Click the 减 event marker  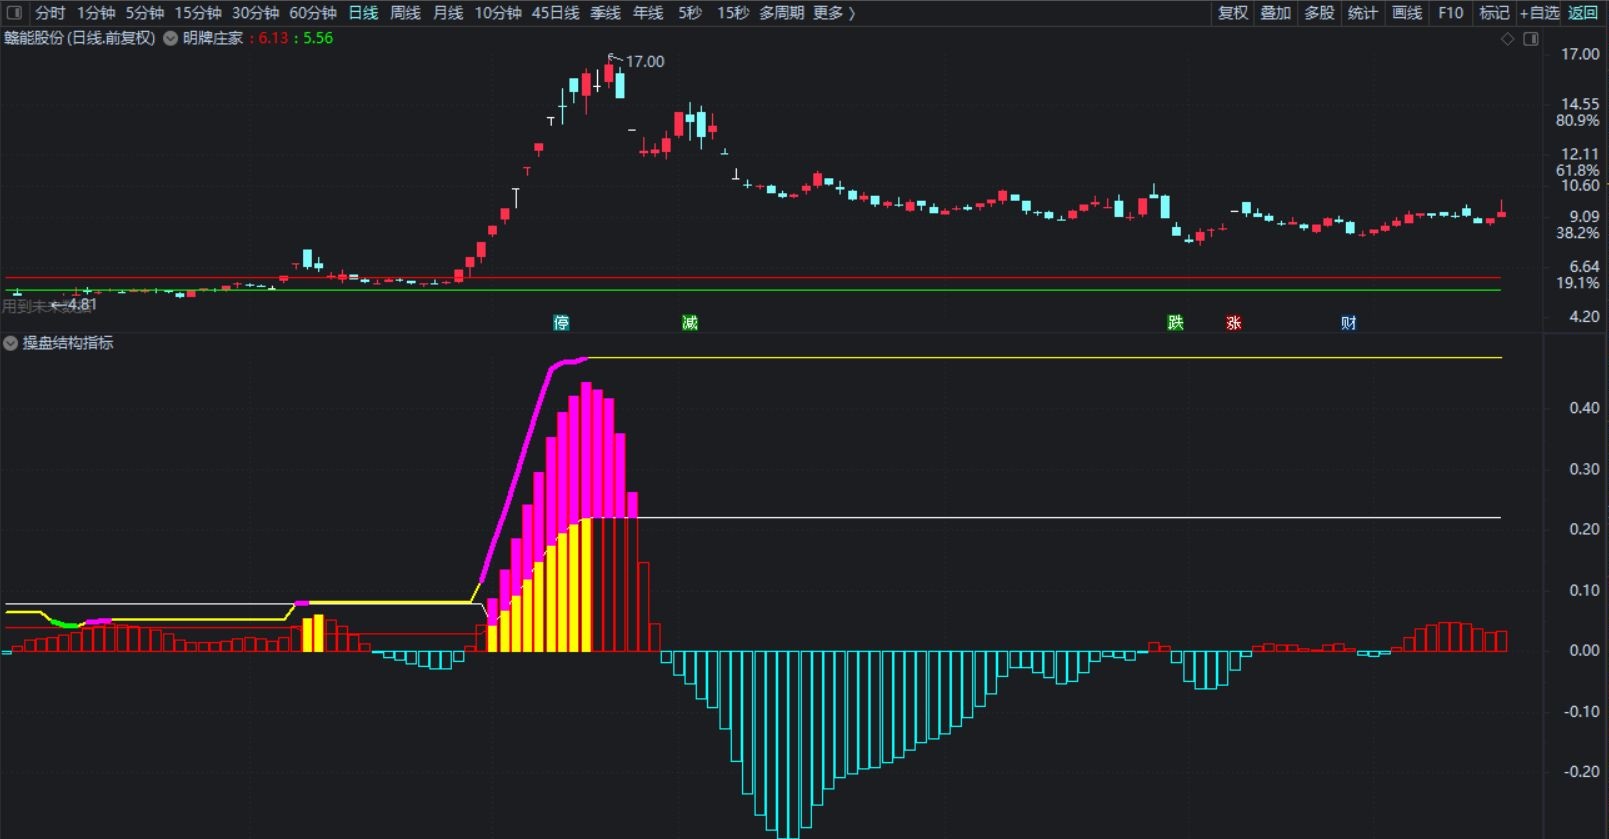(690, 322)
